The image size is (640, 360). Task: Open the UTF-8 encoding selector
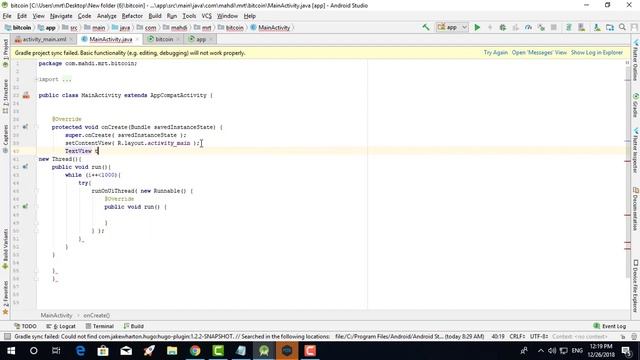tap(539, 336)
